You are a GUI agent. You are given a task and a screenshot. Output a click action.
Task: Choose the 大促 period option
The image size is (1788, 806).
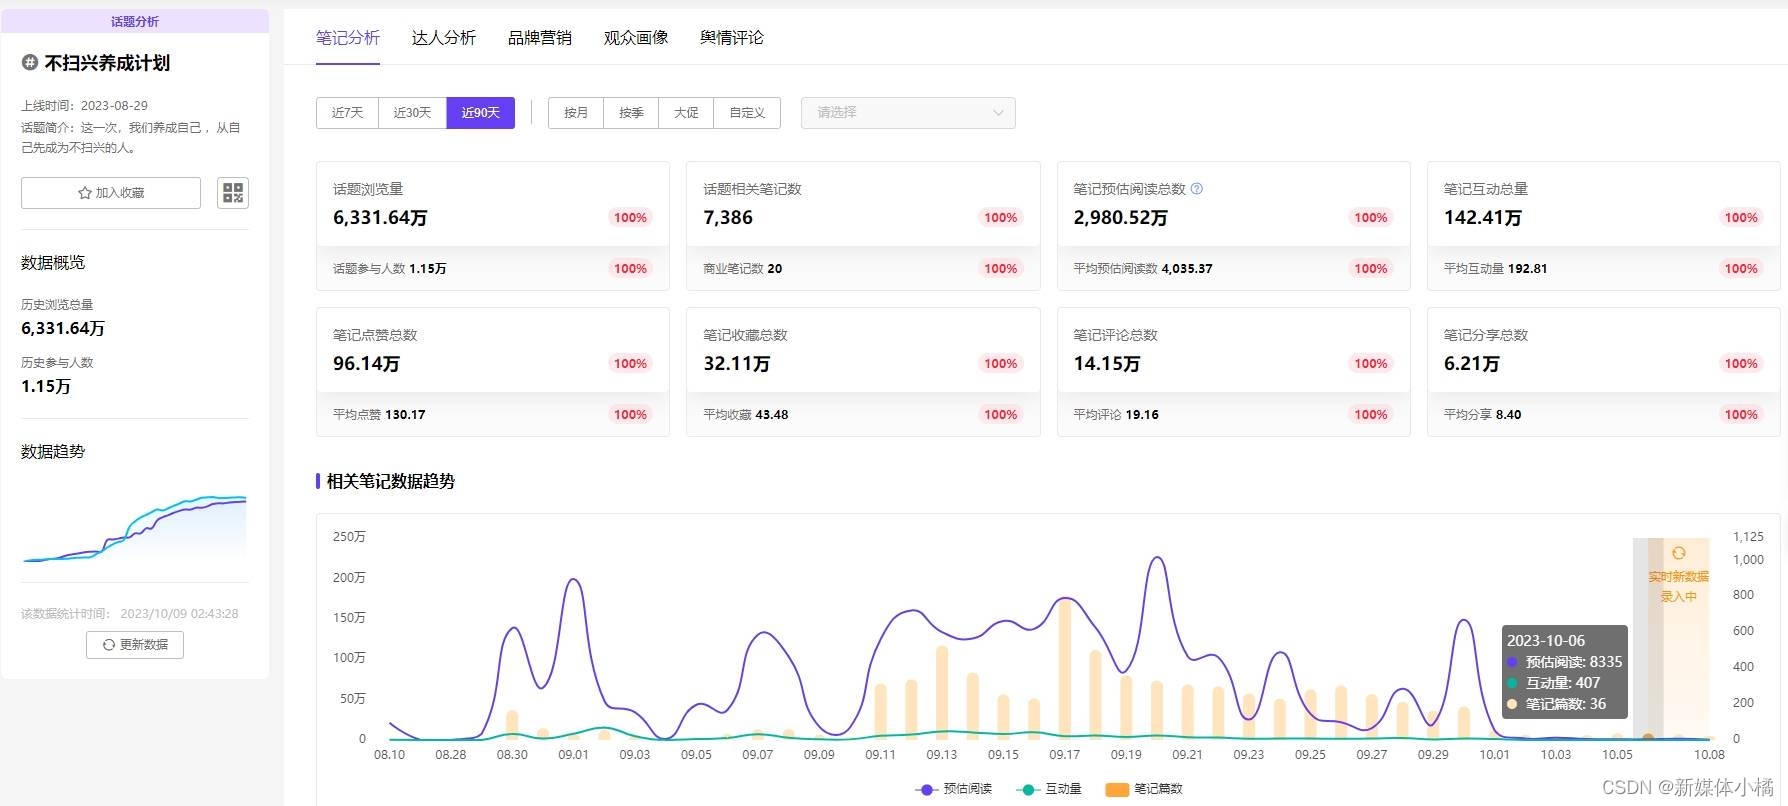(686, 113)
